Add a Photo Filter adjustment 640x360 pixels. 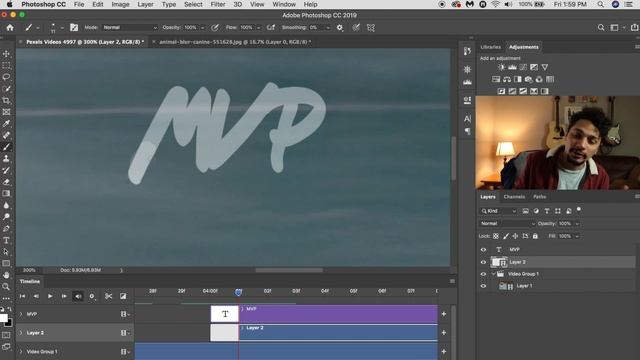(x=529, y=79)
